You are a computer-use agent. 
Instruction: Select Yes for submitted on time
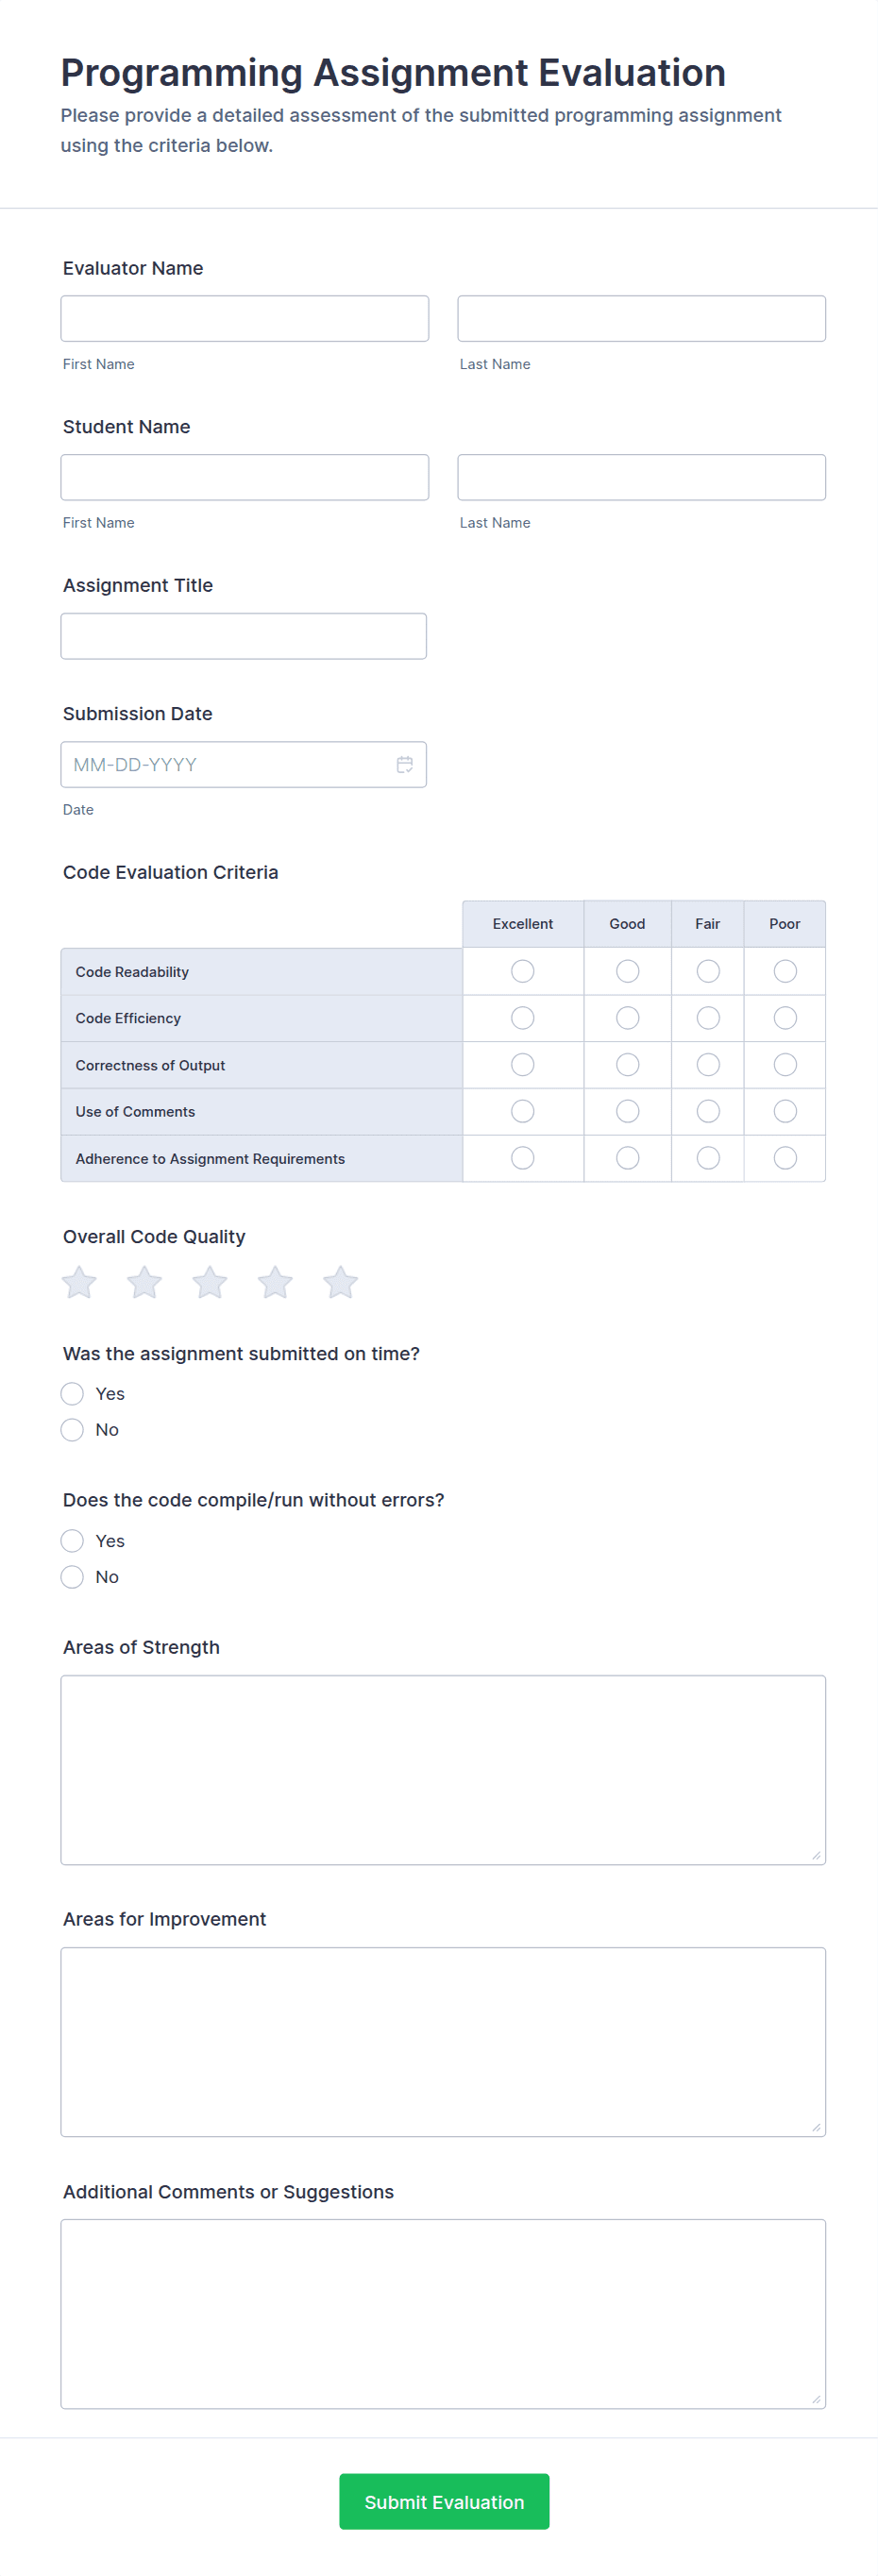coord(72,1394)
